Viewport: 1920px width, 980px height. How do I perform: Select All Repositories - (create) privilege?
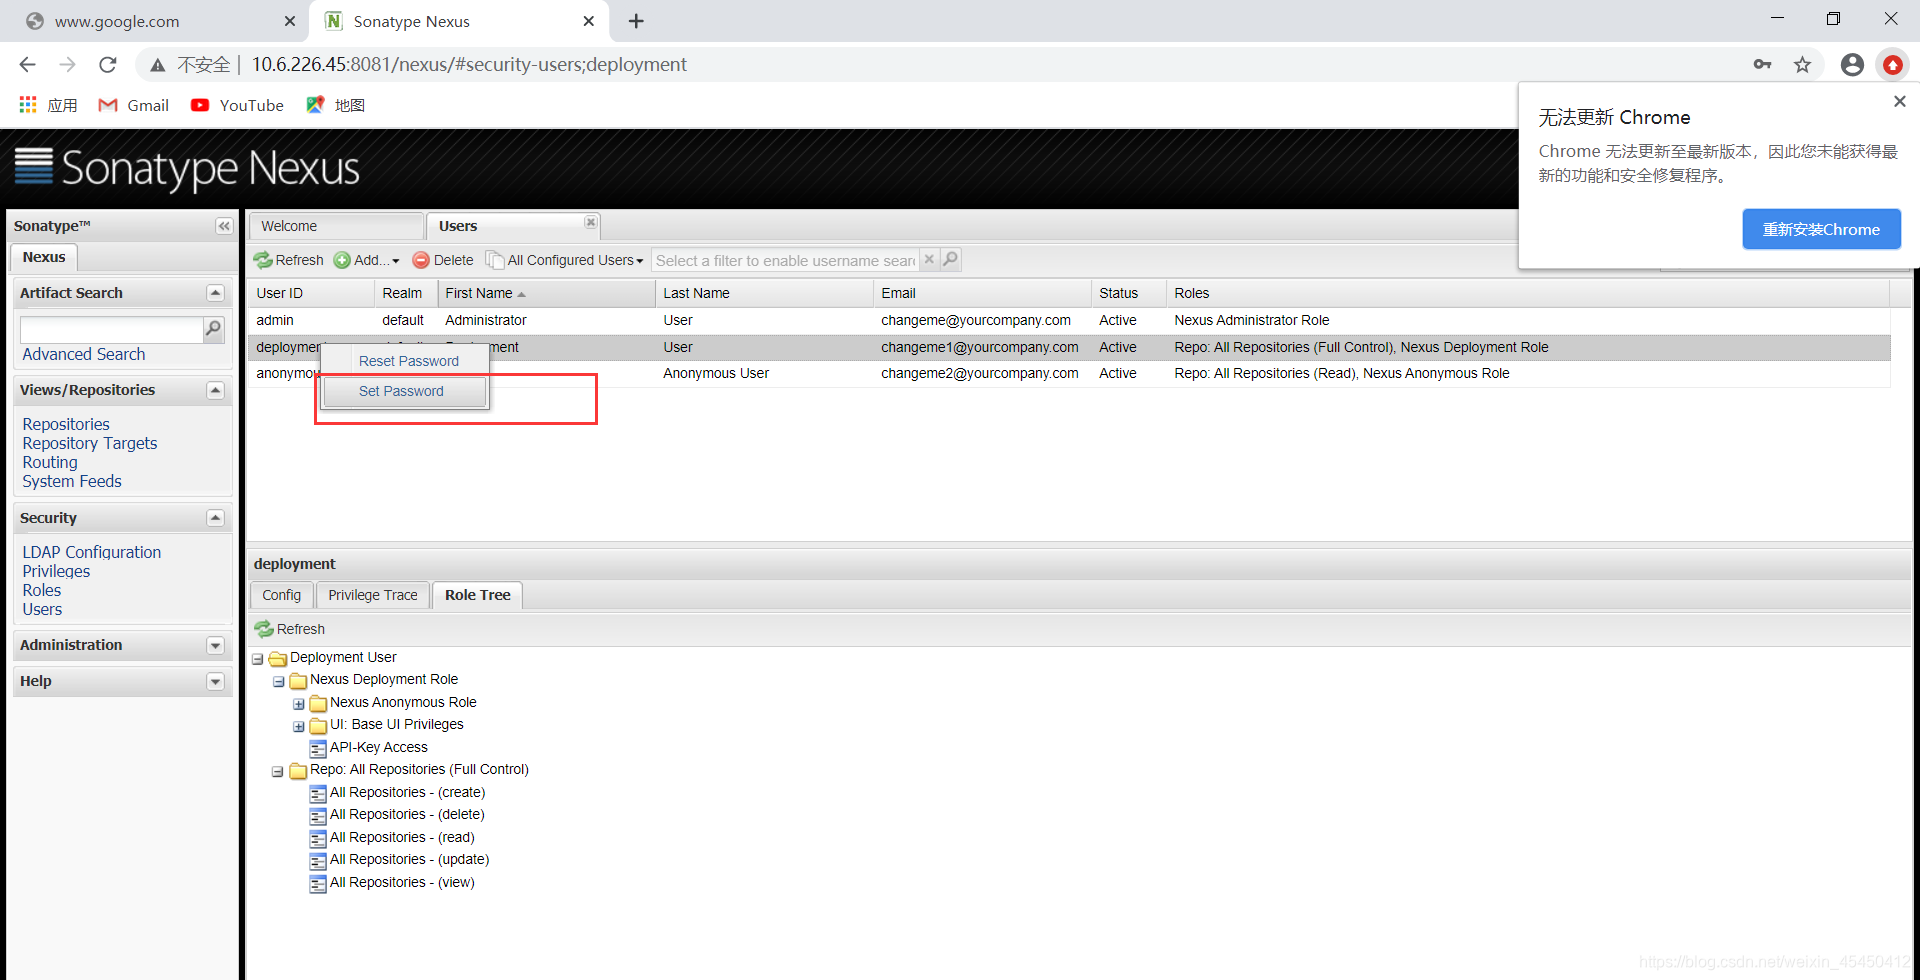click(407, 792)
